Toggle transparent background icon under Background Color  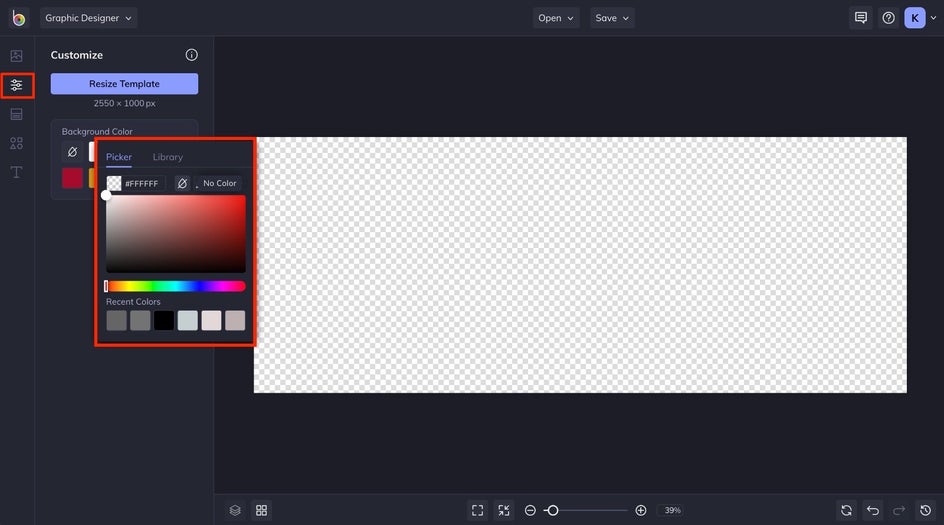pyautogui.click(x=72, y=152)
